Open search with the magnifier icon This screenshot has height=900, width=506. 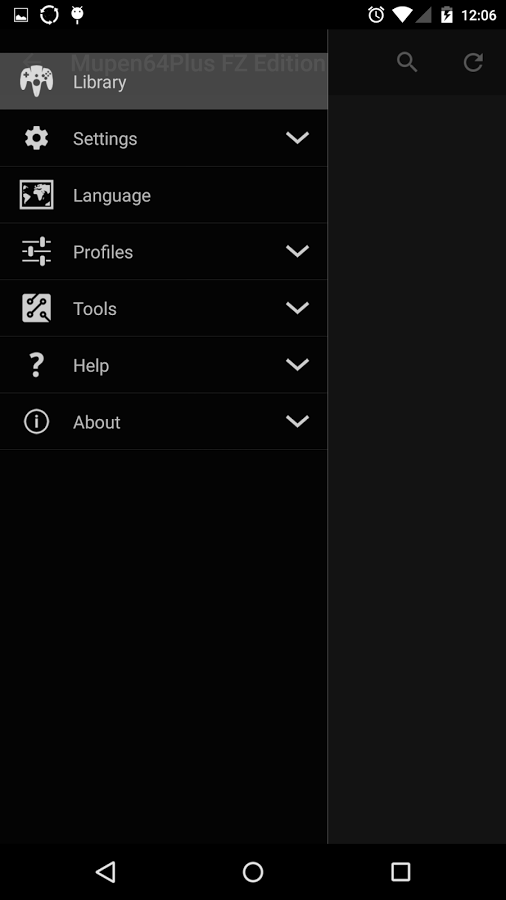(x=407, y=62)
